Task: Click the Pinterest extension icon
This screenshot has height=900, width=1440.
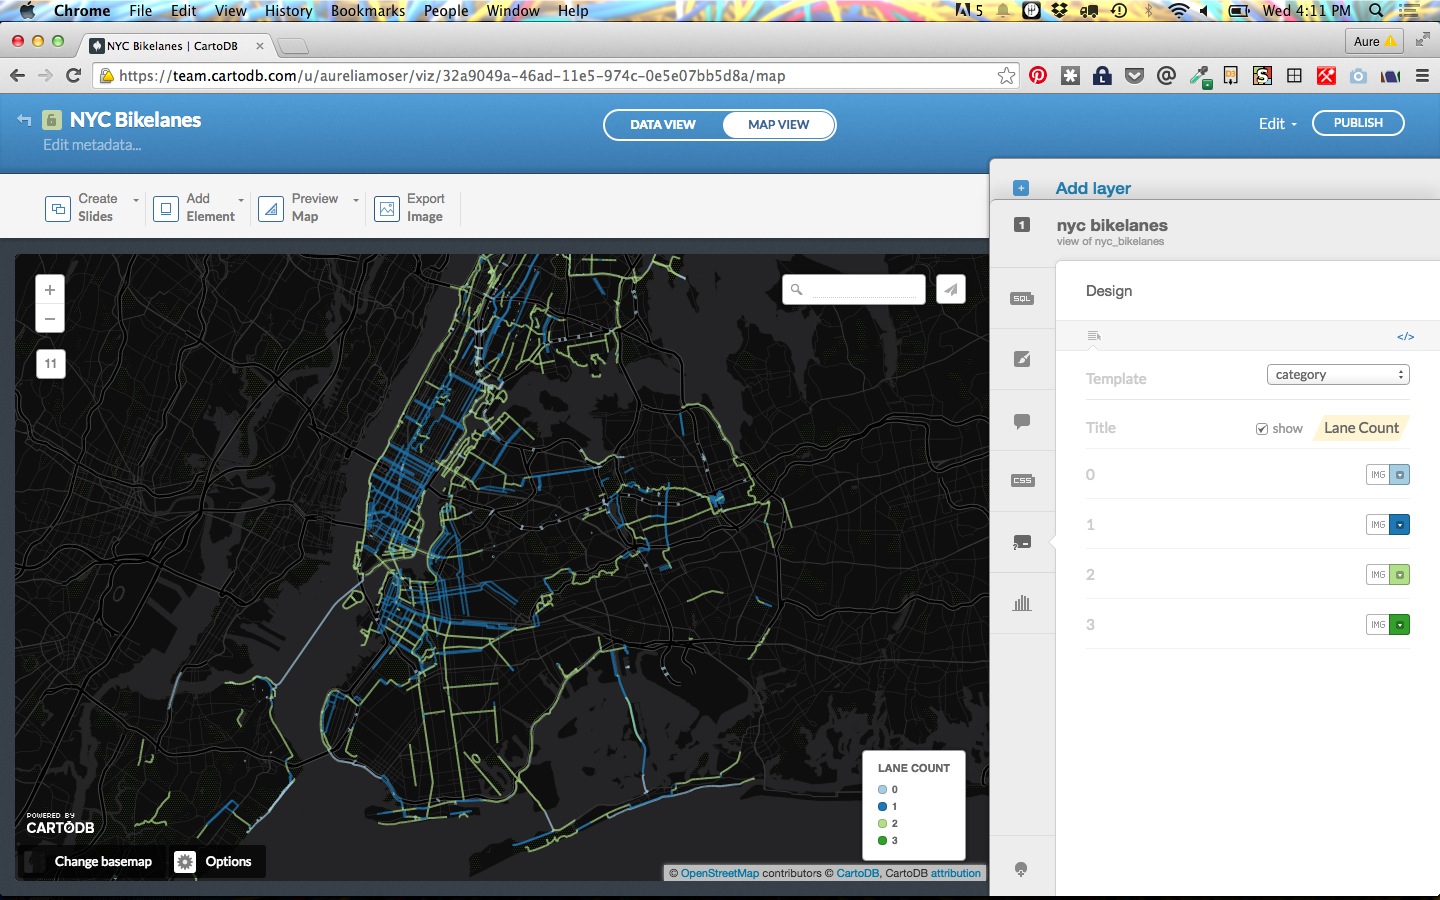Action: tap(1038, 76)
